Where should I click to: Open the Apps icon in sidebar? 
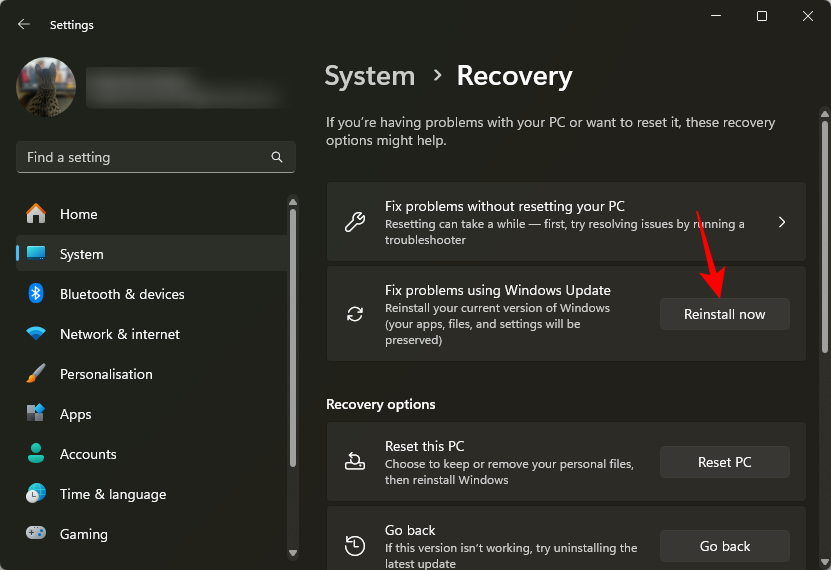pyautogui.click(x=36, y=414)
